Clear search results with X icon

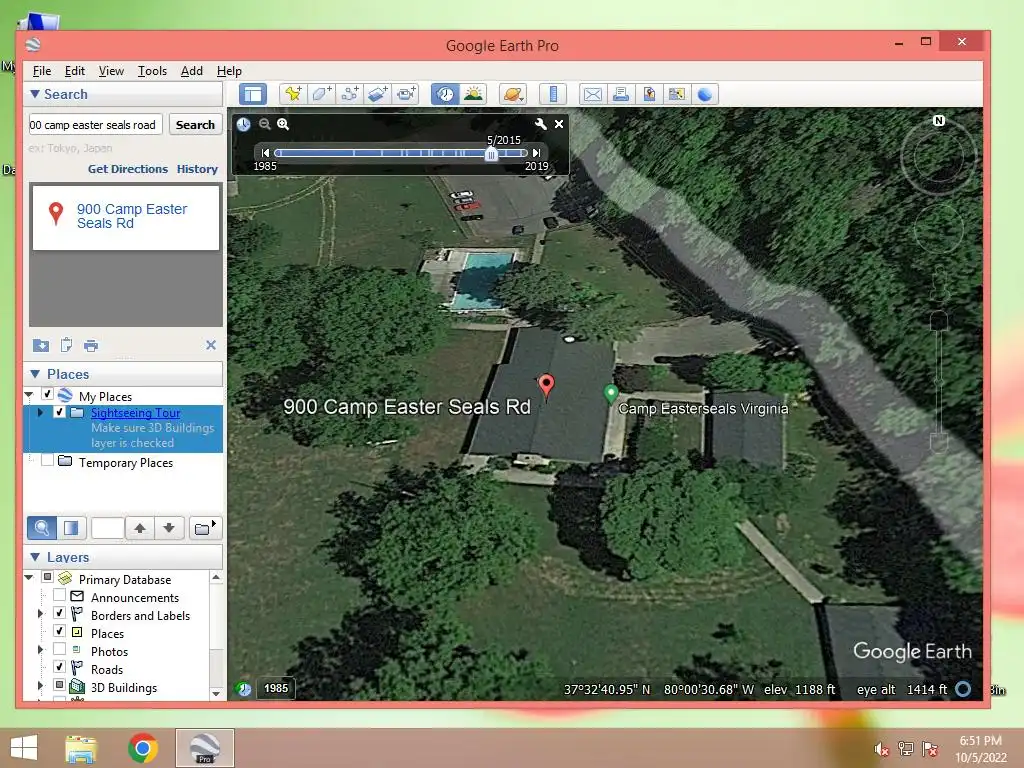(211, 345)
